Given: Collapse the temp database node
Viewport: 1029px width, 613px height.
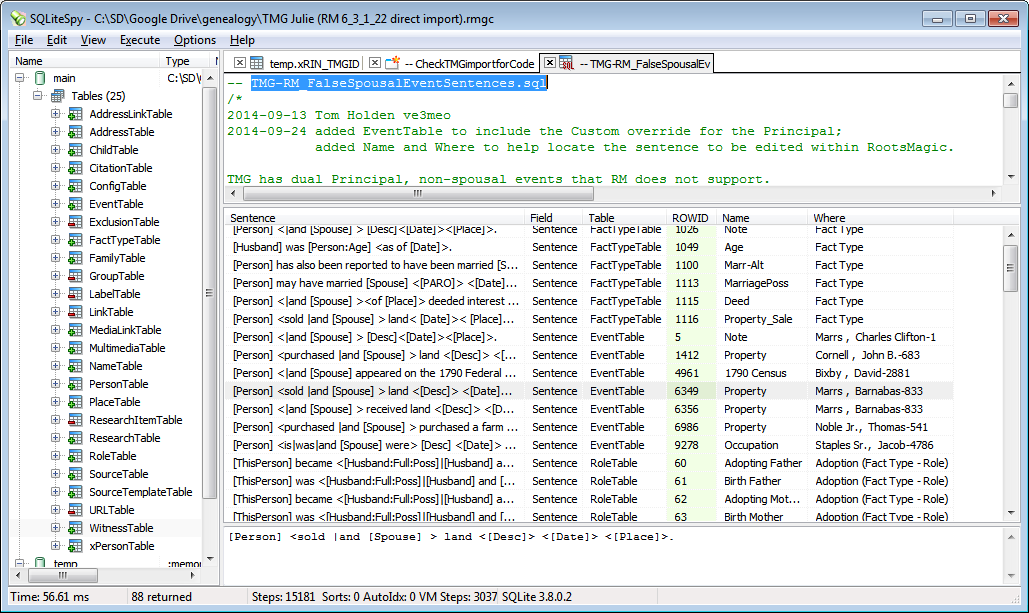Looking at the screenshot, I should coord(20,563).
